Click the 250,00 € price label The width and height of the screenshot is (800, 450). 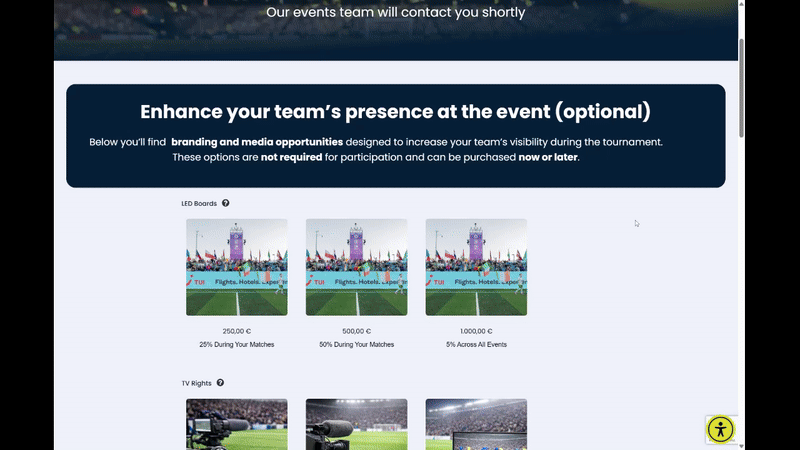237,331
